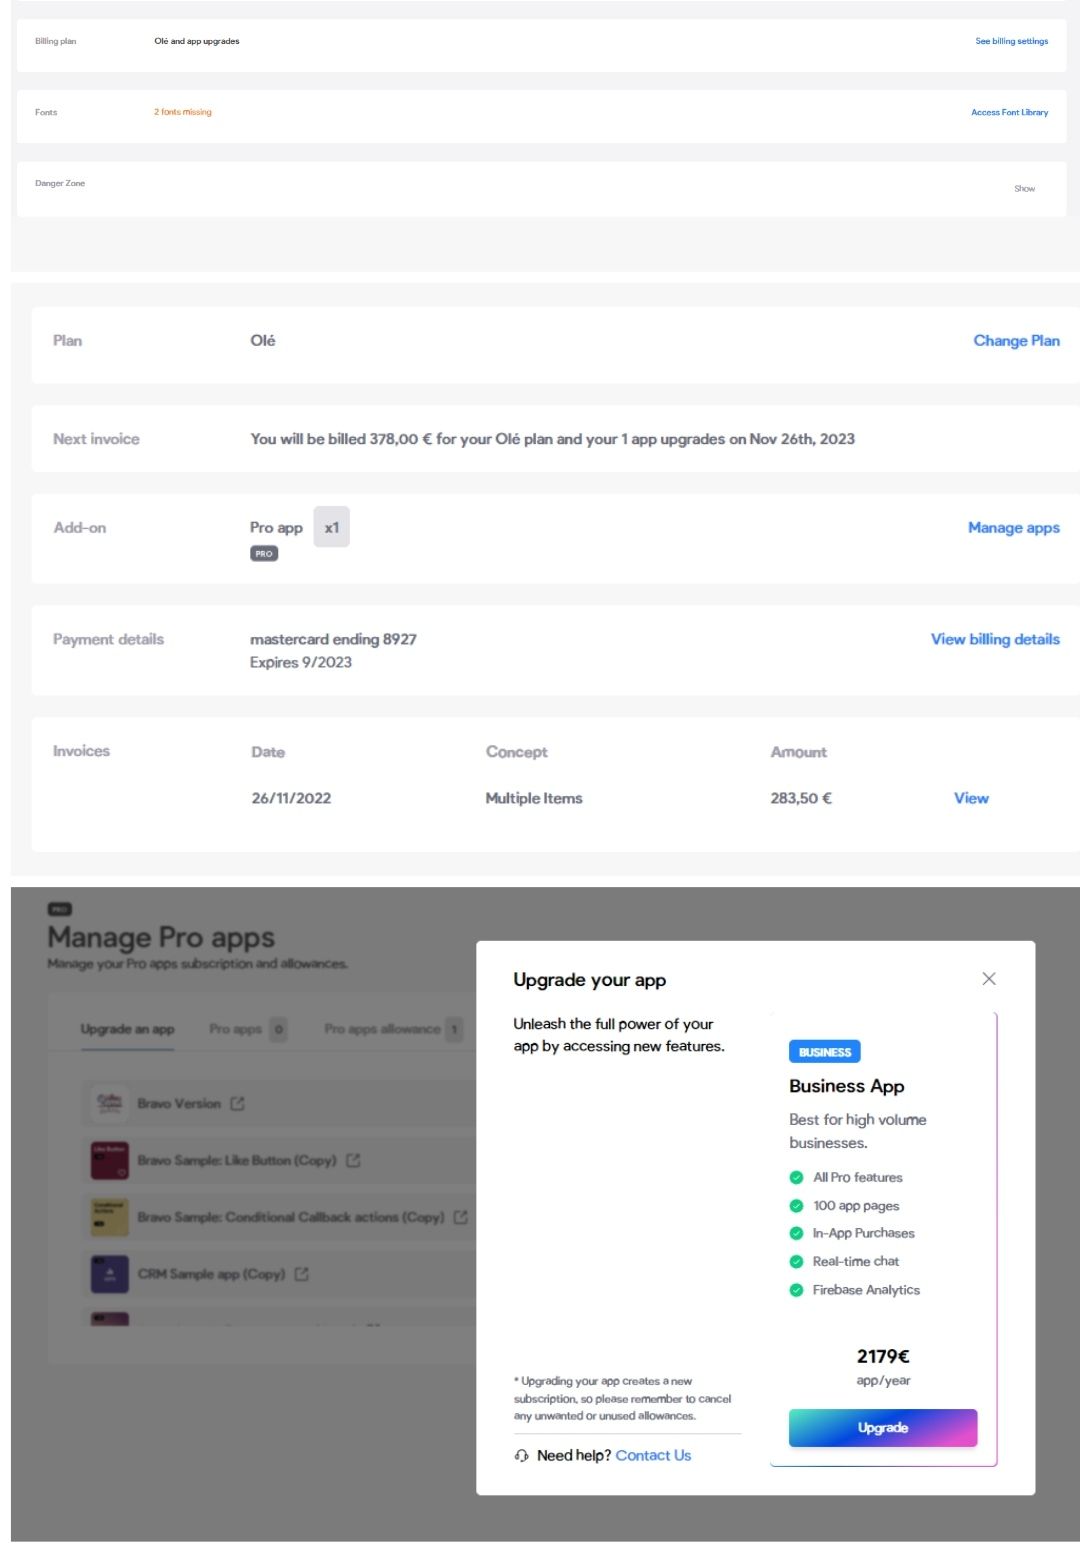Click the headset icon beside Need help?
1080x1546 pixels.
pyautogui.click(x=522, y=1456)
